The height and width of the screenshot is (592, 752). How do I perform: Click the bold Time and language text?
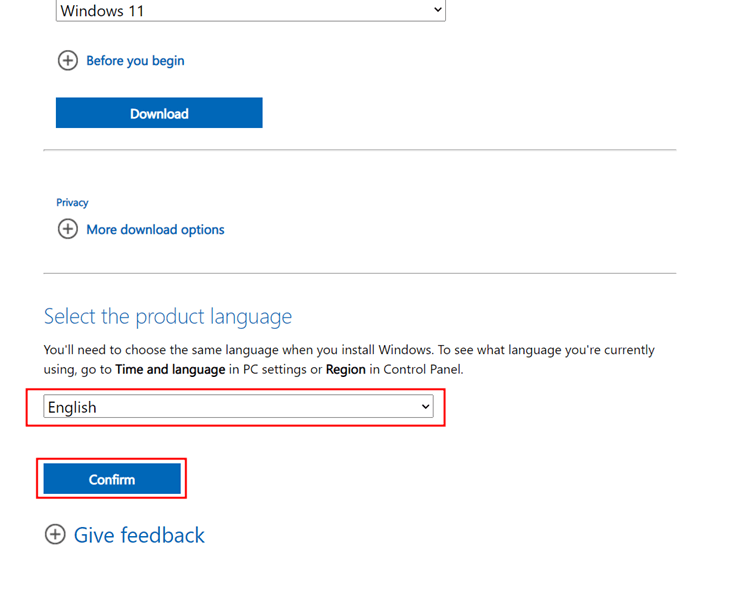pyautogui.click(x=170, y=369)
